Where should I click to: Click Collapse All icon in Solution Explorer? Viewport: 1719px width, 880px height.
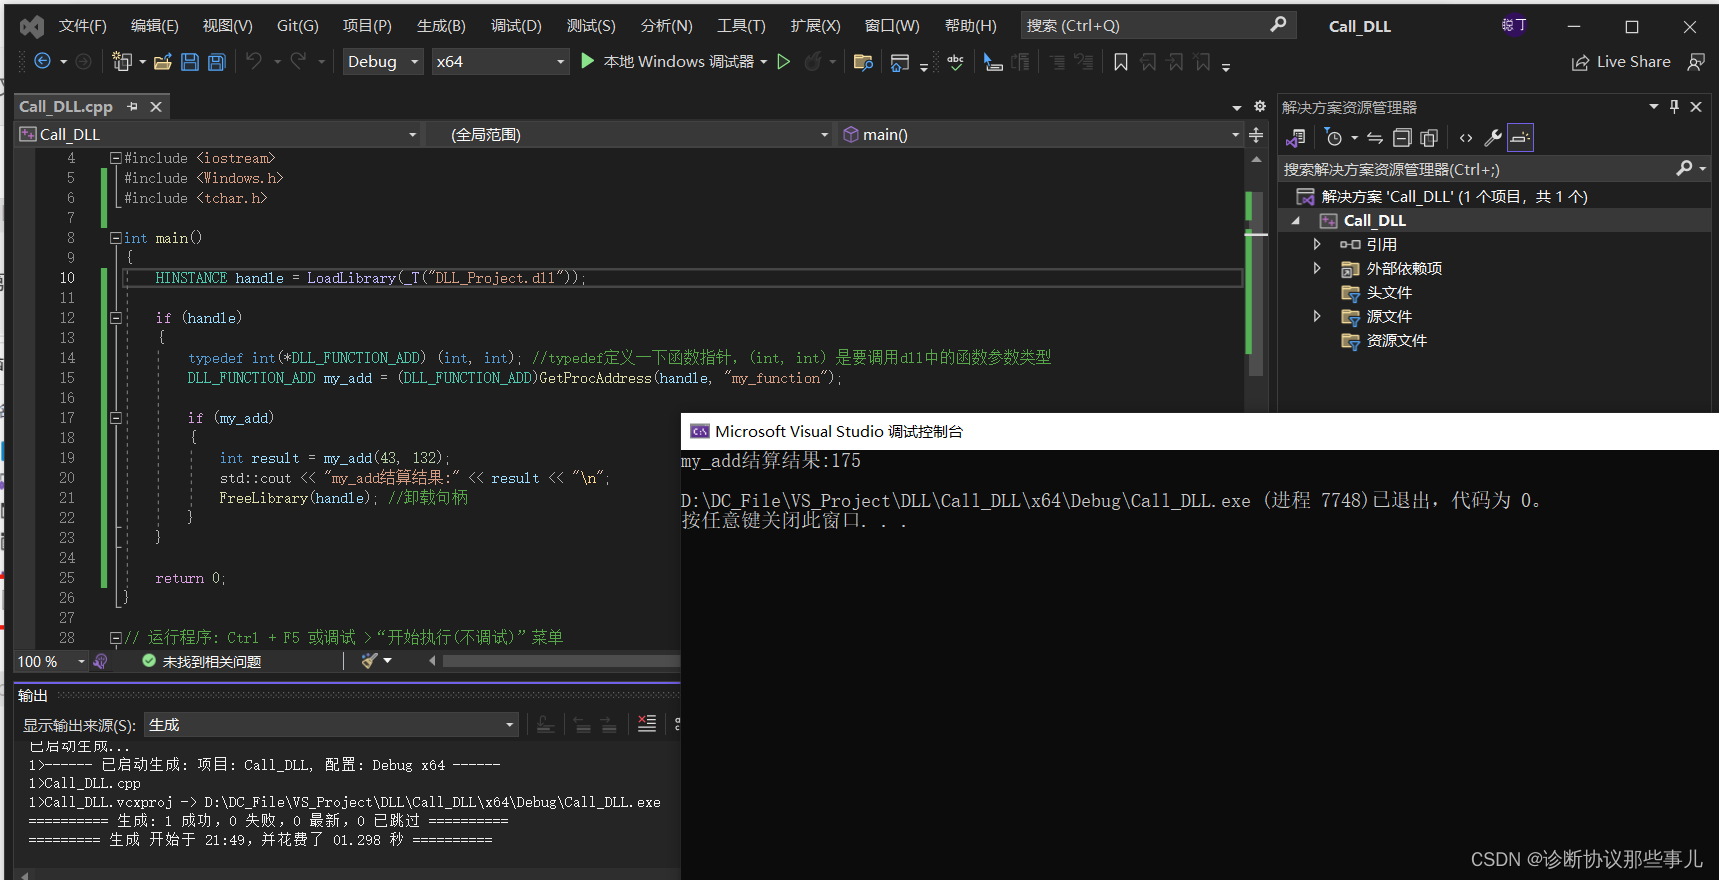[1402, 138]
